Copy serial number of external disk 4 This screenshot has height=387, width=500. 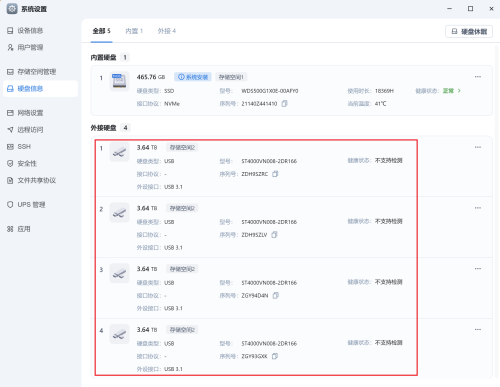275,356
